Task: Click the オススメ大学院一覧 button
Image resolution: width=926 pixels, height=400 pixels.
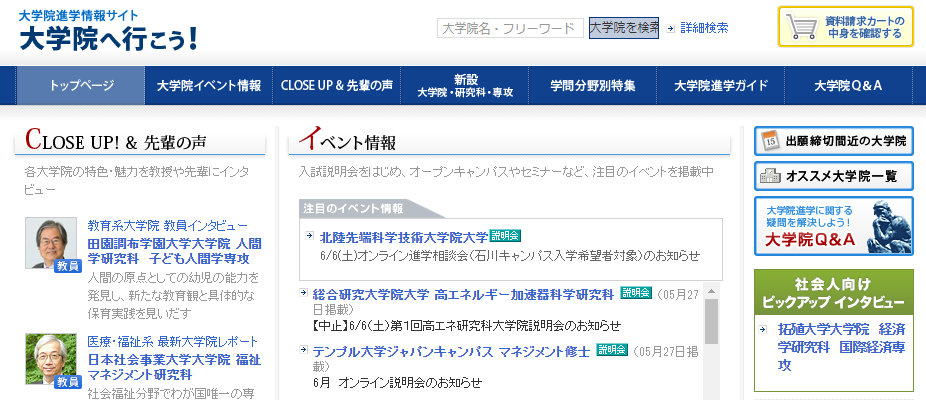Action: [x=833, y=176]
